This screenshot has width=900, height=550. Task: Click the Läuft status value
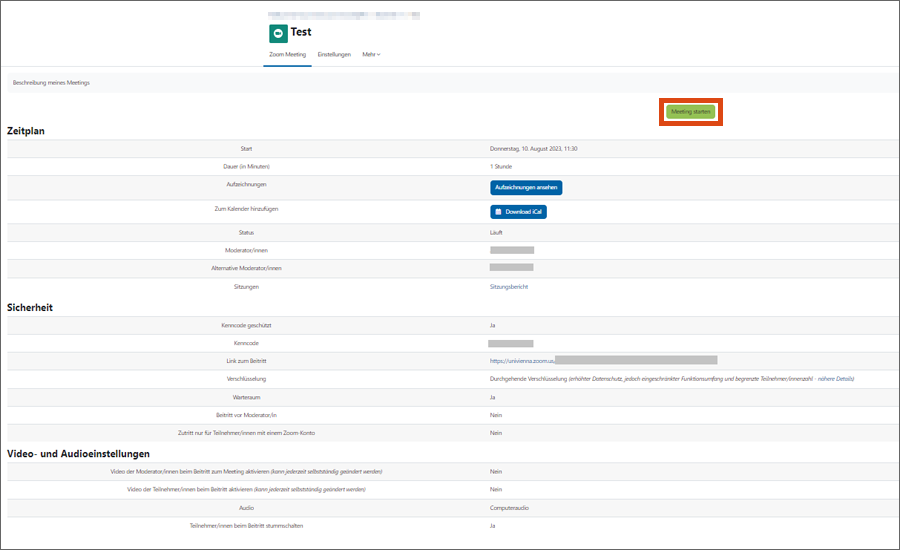pos(497,232)
